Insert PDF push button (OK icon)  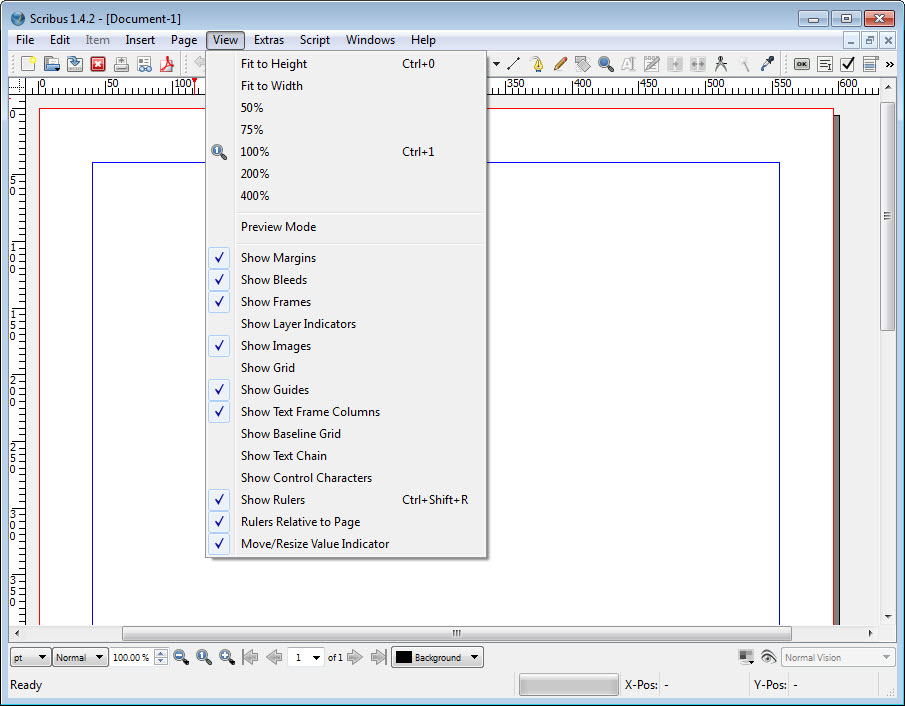[x=802, y=63]
